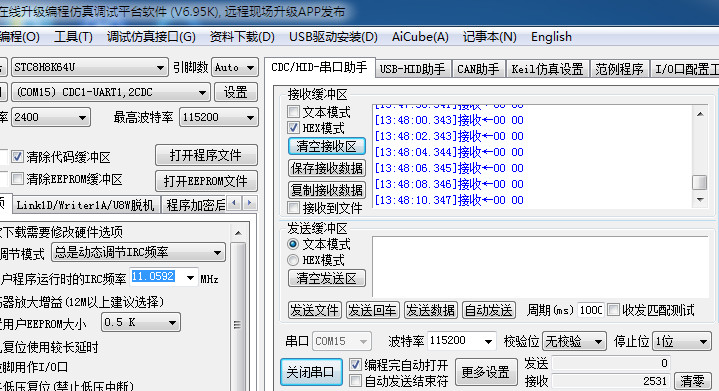Switch language via English menu
The image size is (719, 391).
click(x=551, y=37)
